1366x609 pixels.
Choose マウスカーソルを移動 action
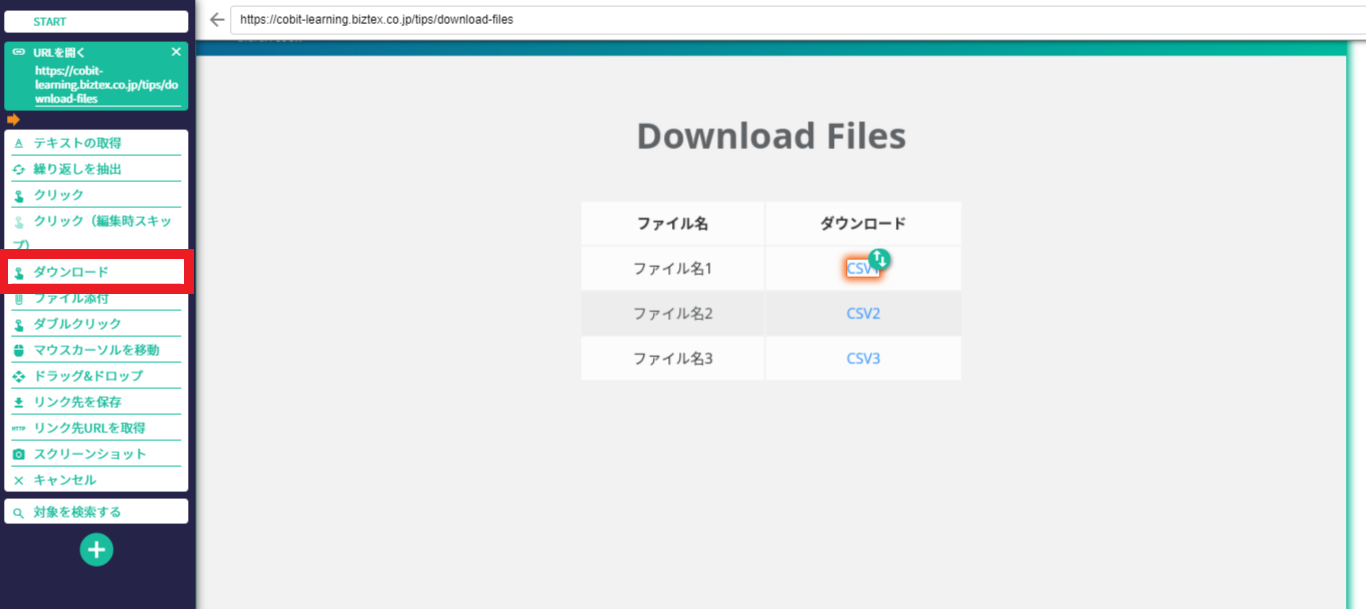[96, 350]
